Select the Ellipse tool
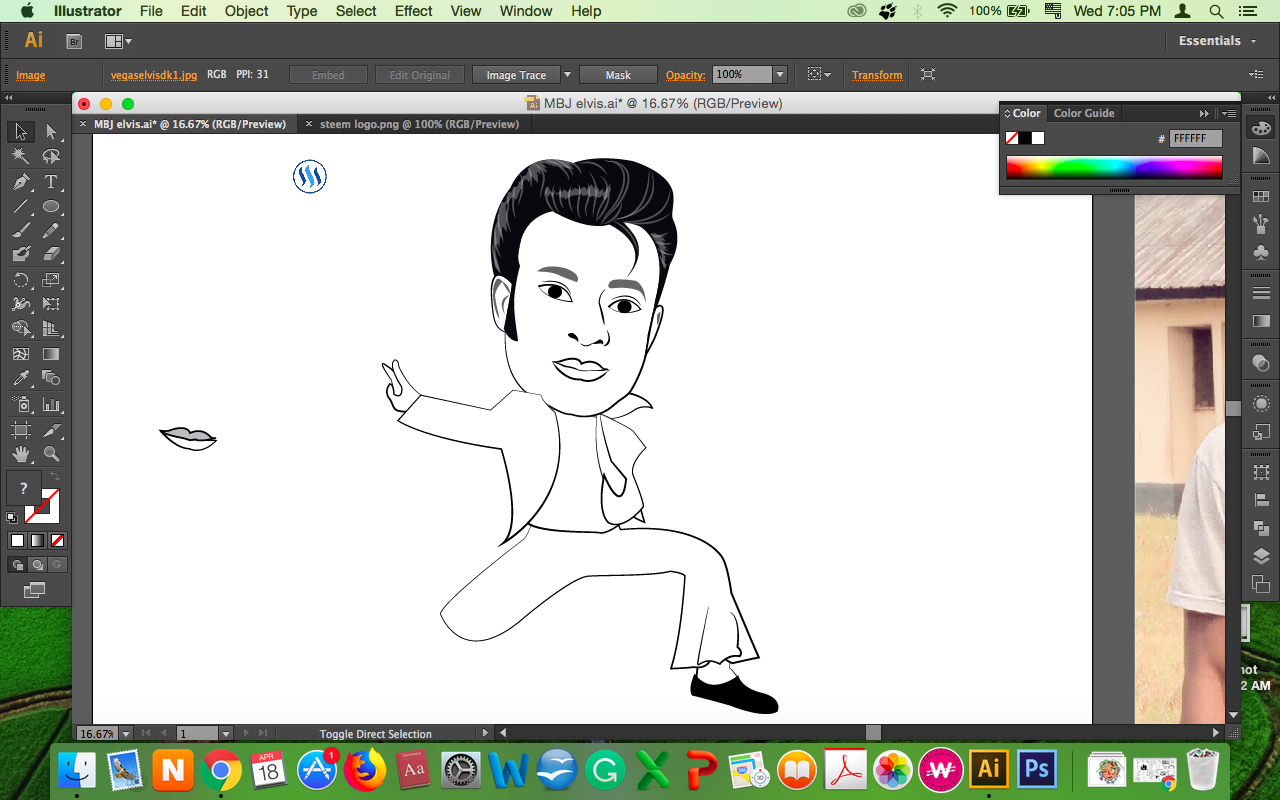Image resolution: width=1280 pixels, height=800 pixels. [x=51, y=207]
